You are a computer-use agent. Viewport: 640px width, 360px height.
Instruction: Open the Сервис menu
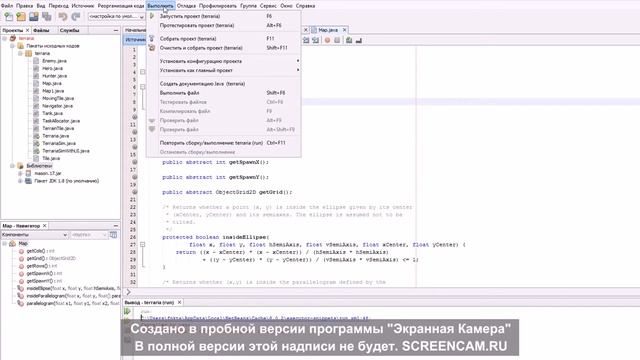click(x=268, y=6)
